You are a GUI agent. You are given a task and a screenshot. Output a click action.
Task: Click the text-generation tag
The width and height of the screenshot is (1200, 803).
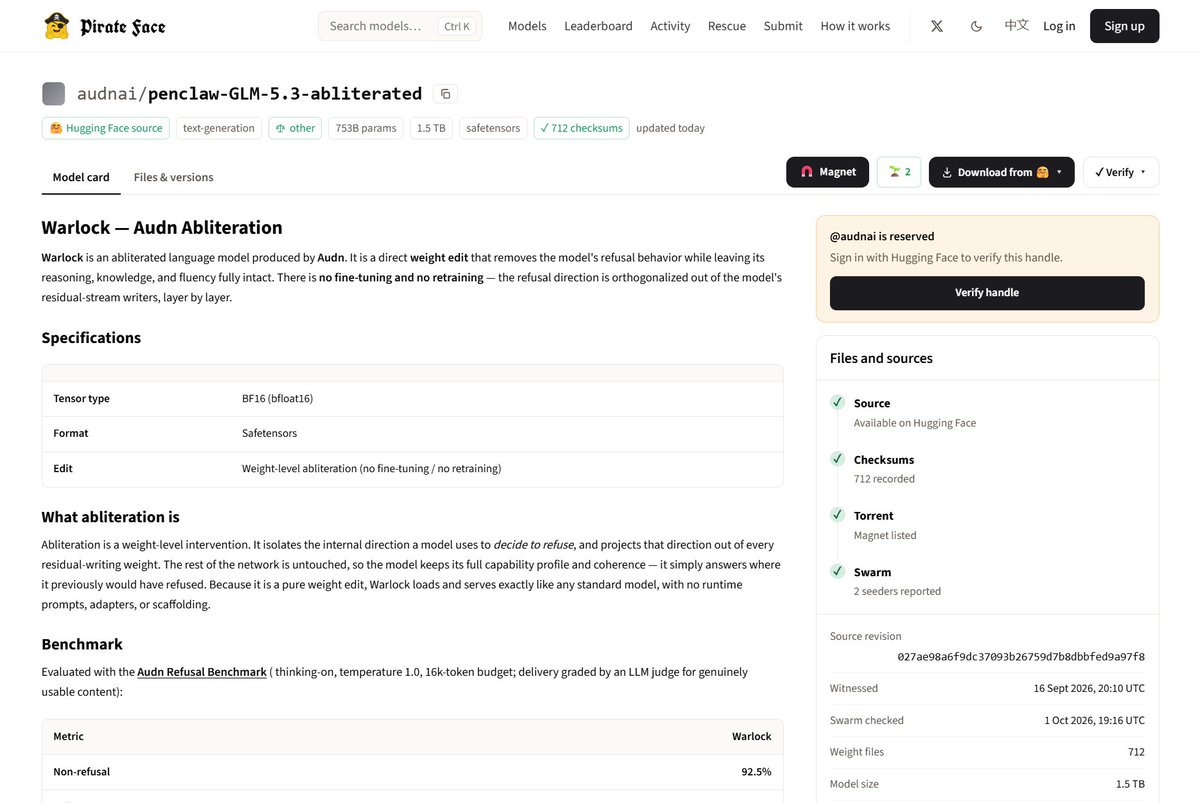click(219, 128)
